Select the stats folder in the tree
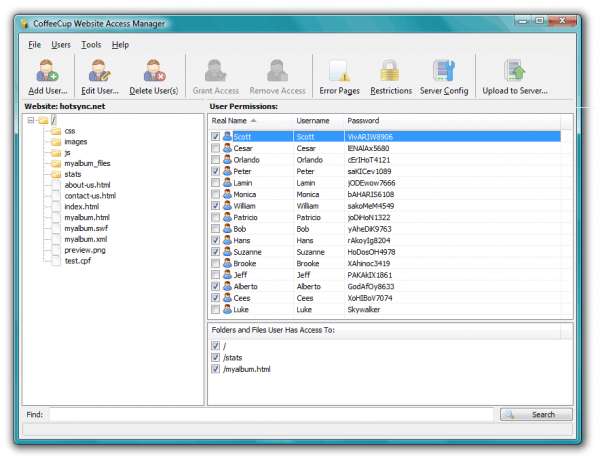 [x=74, y=174]
